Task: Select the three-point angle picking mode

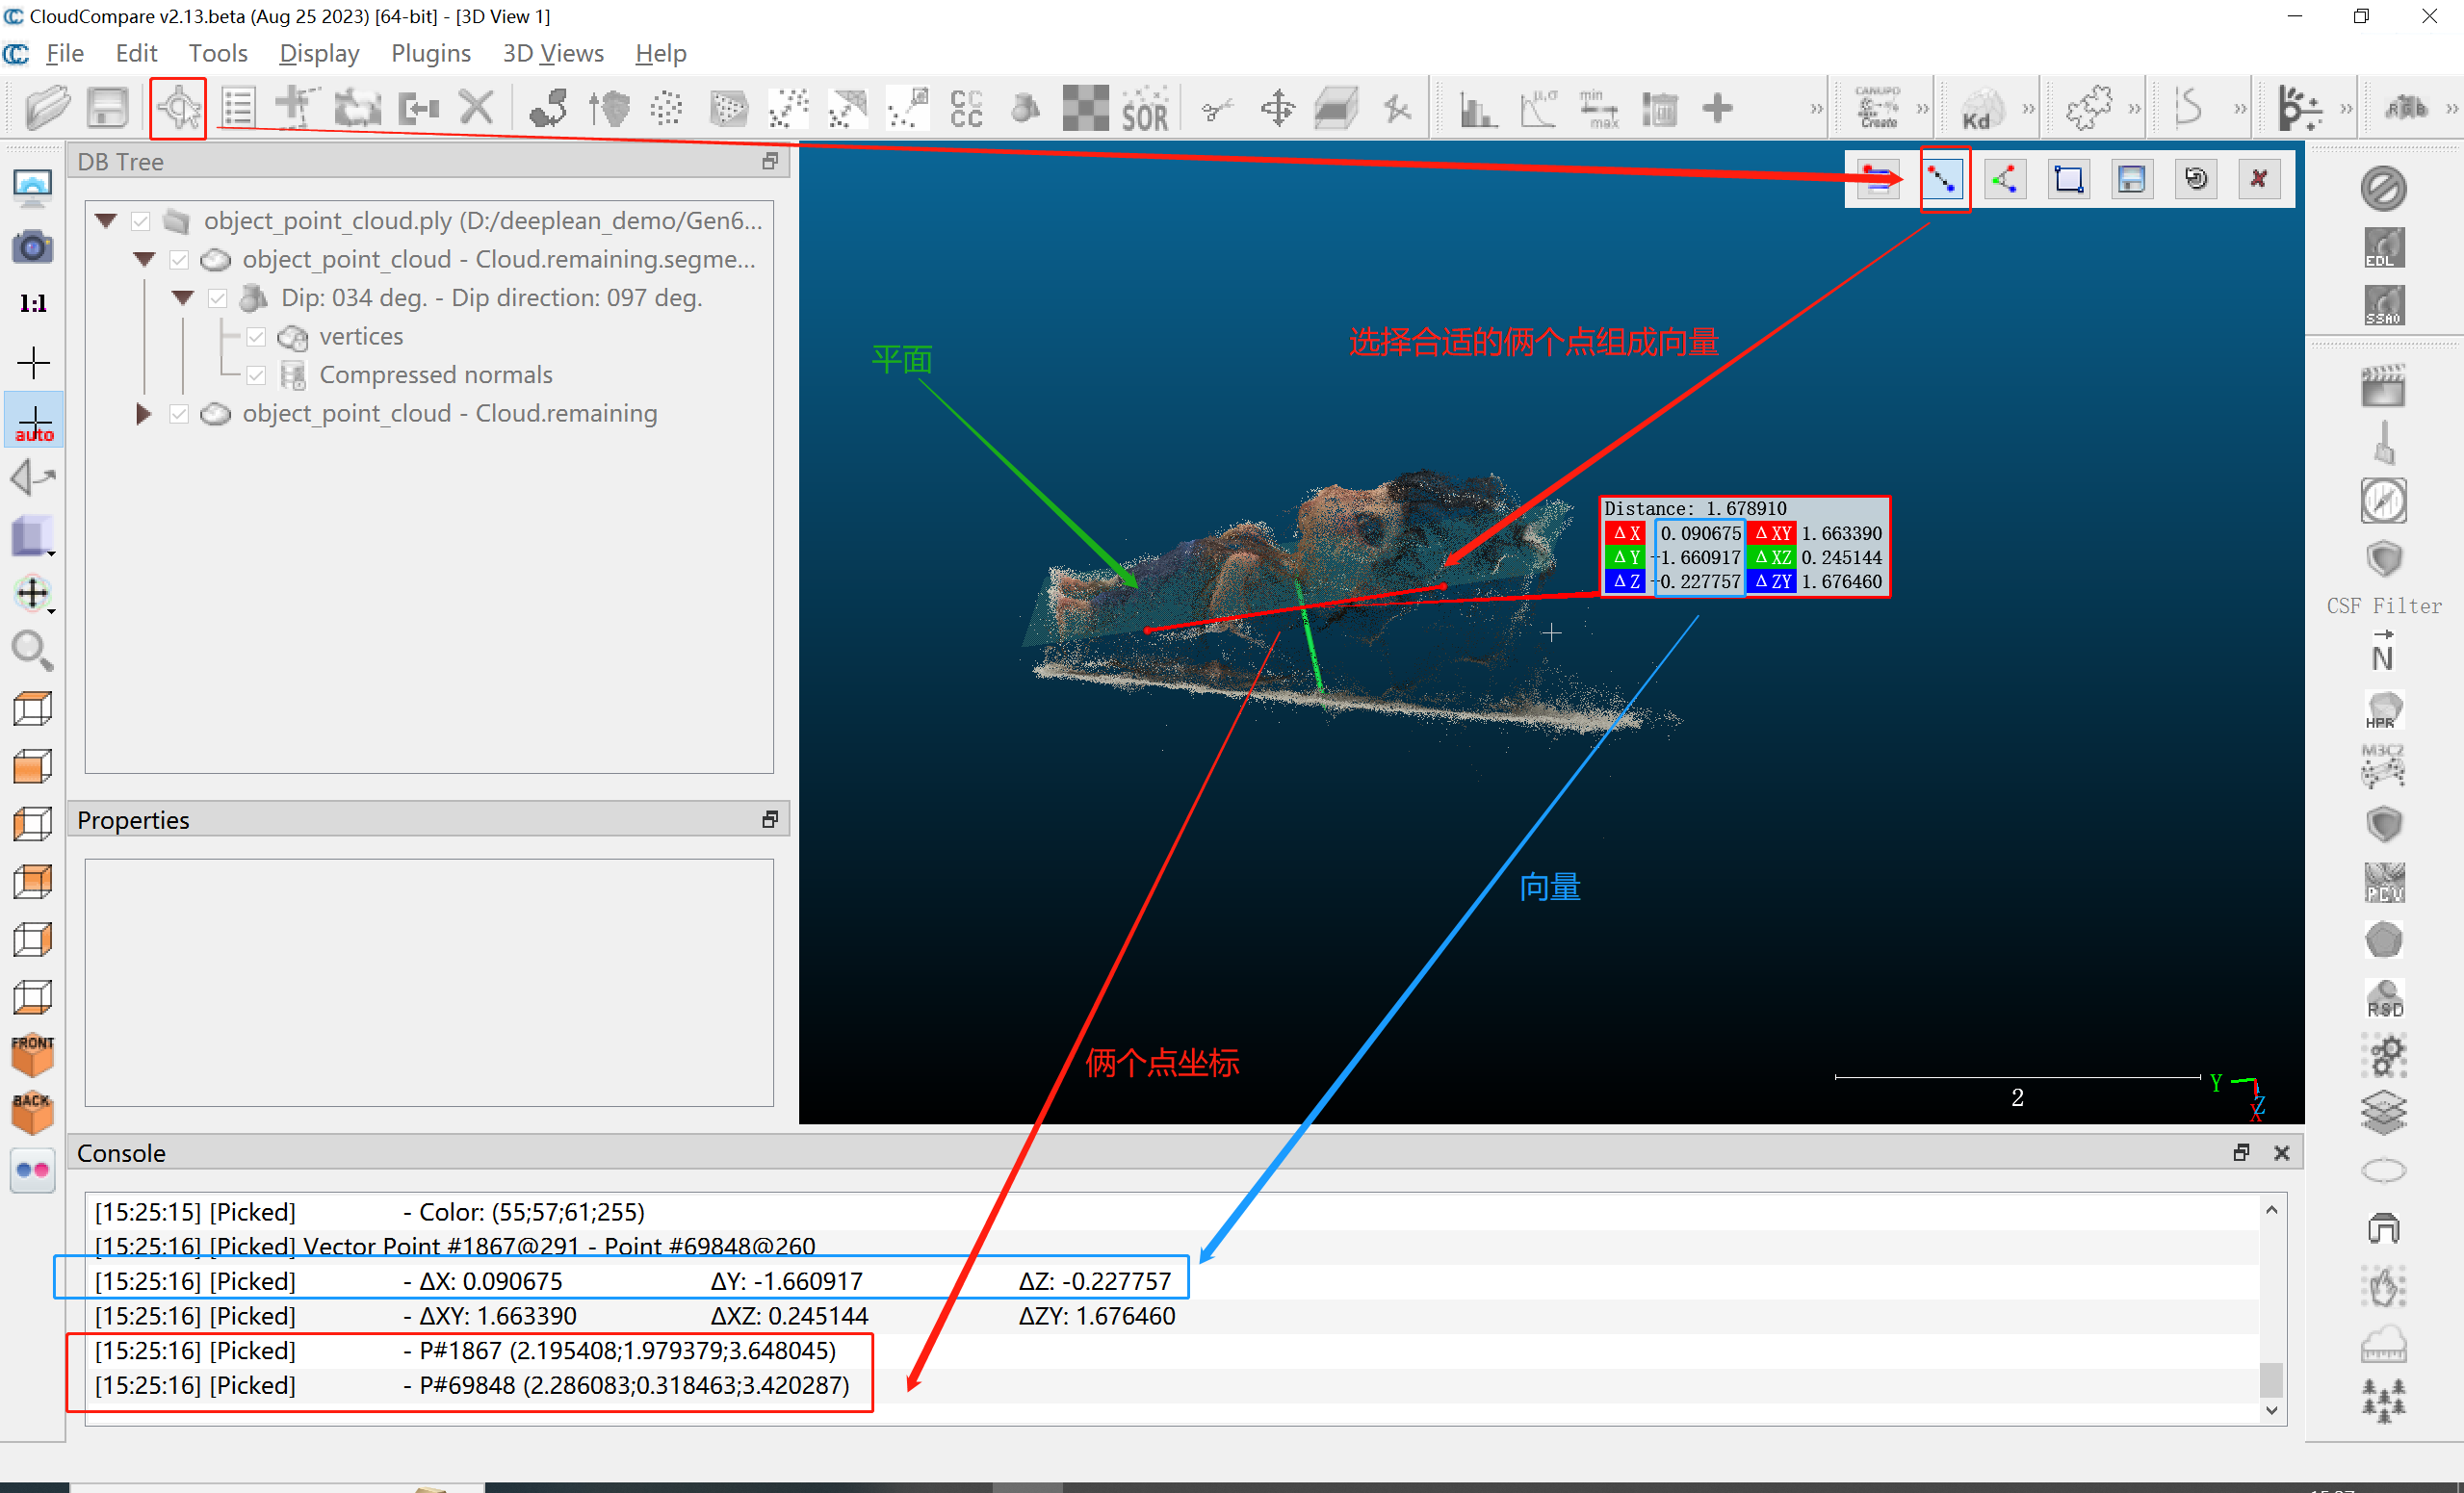Action: click(x=2005, y=180)
